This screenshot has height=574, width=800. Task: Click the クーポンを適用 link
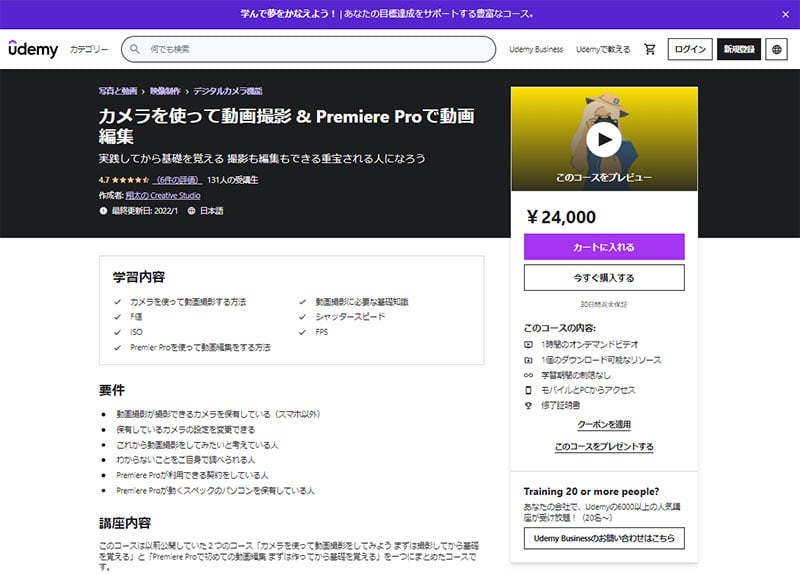point(604,425)
